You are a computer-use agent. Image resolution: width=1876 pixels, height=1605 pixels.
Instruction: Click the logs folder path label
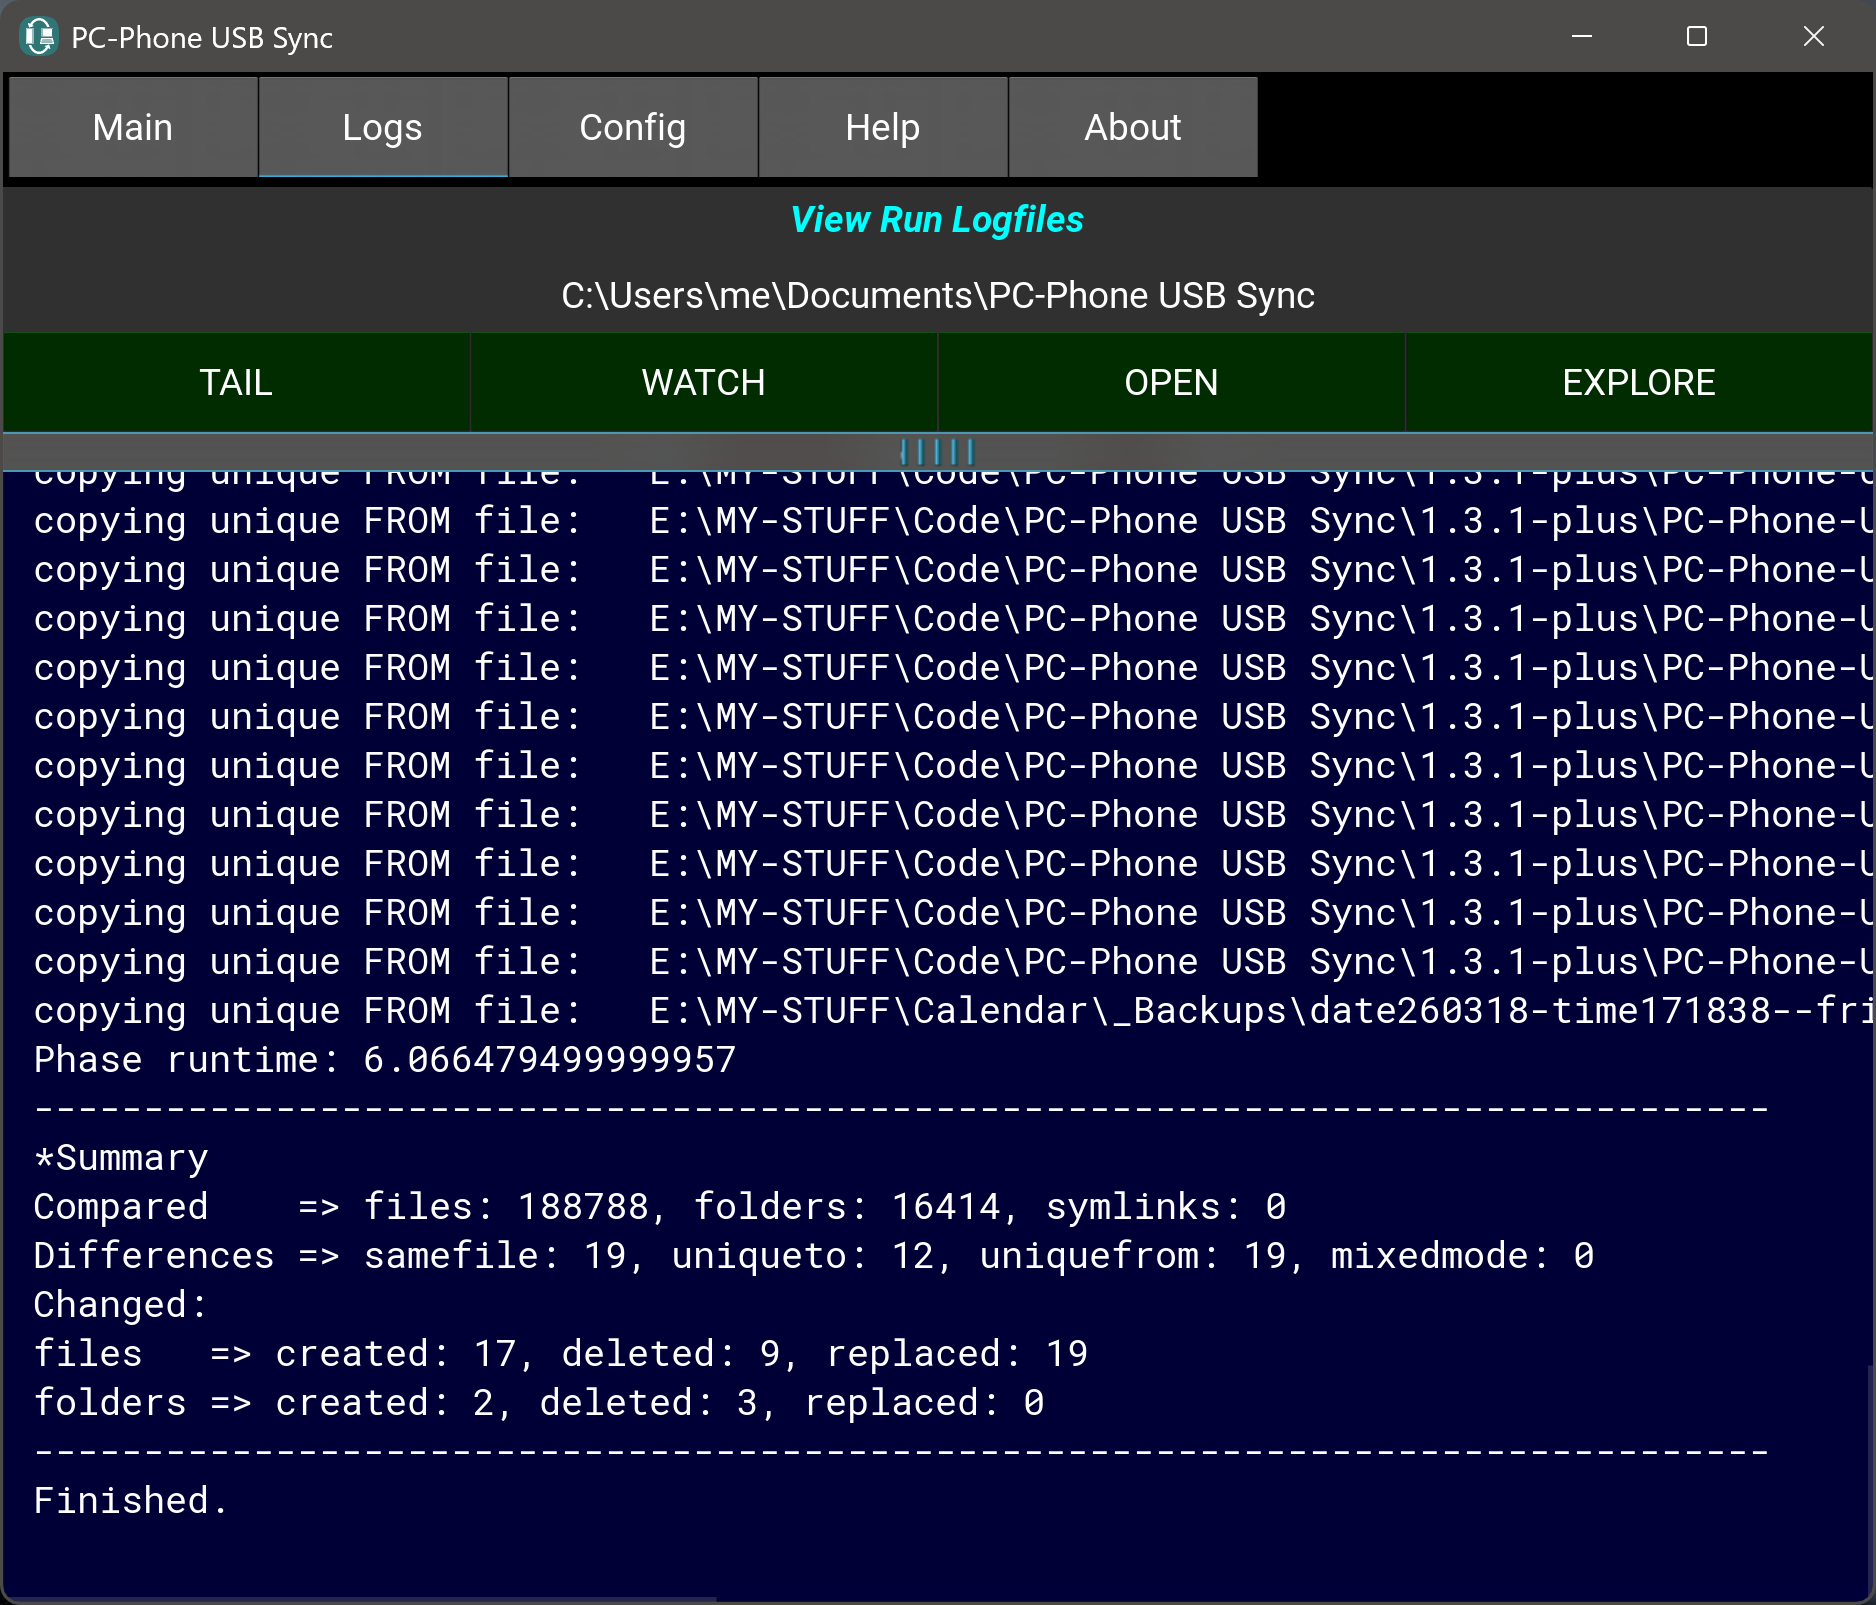click(937, 296)
